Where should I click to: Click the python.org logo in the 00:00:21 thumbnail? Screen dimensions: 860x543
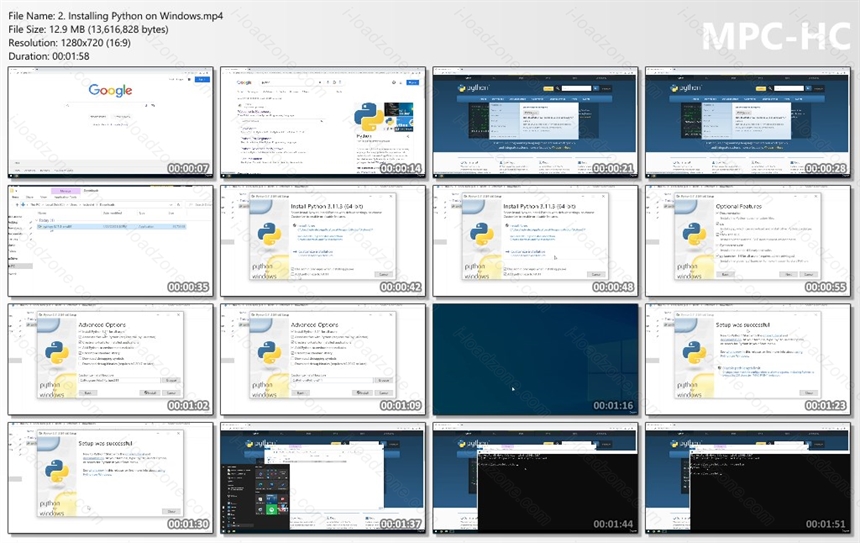click(x=473, y=88)
